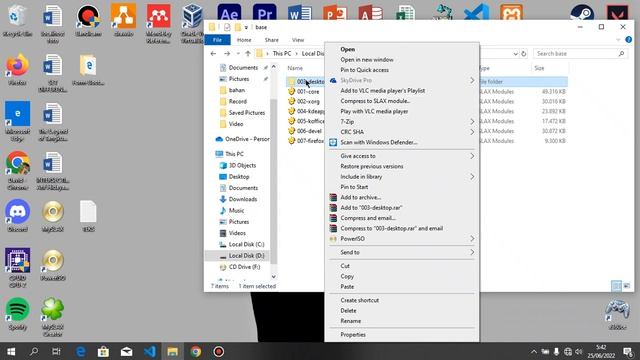
Task: Open address bar history dropdown
Action: pos(515,53)
